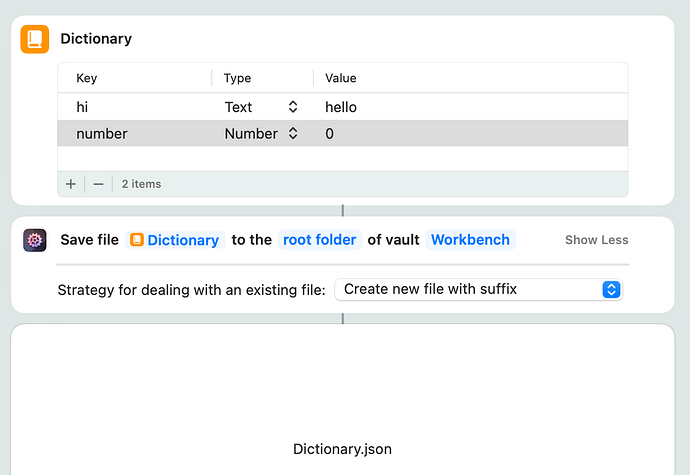Click the small orange icon in Dictionary token

138,240
